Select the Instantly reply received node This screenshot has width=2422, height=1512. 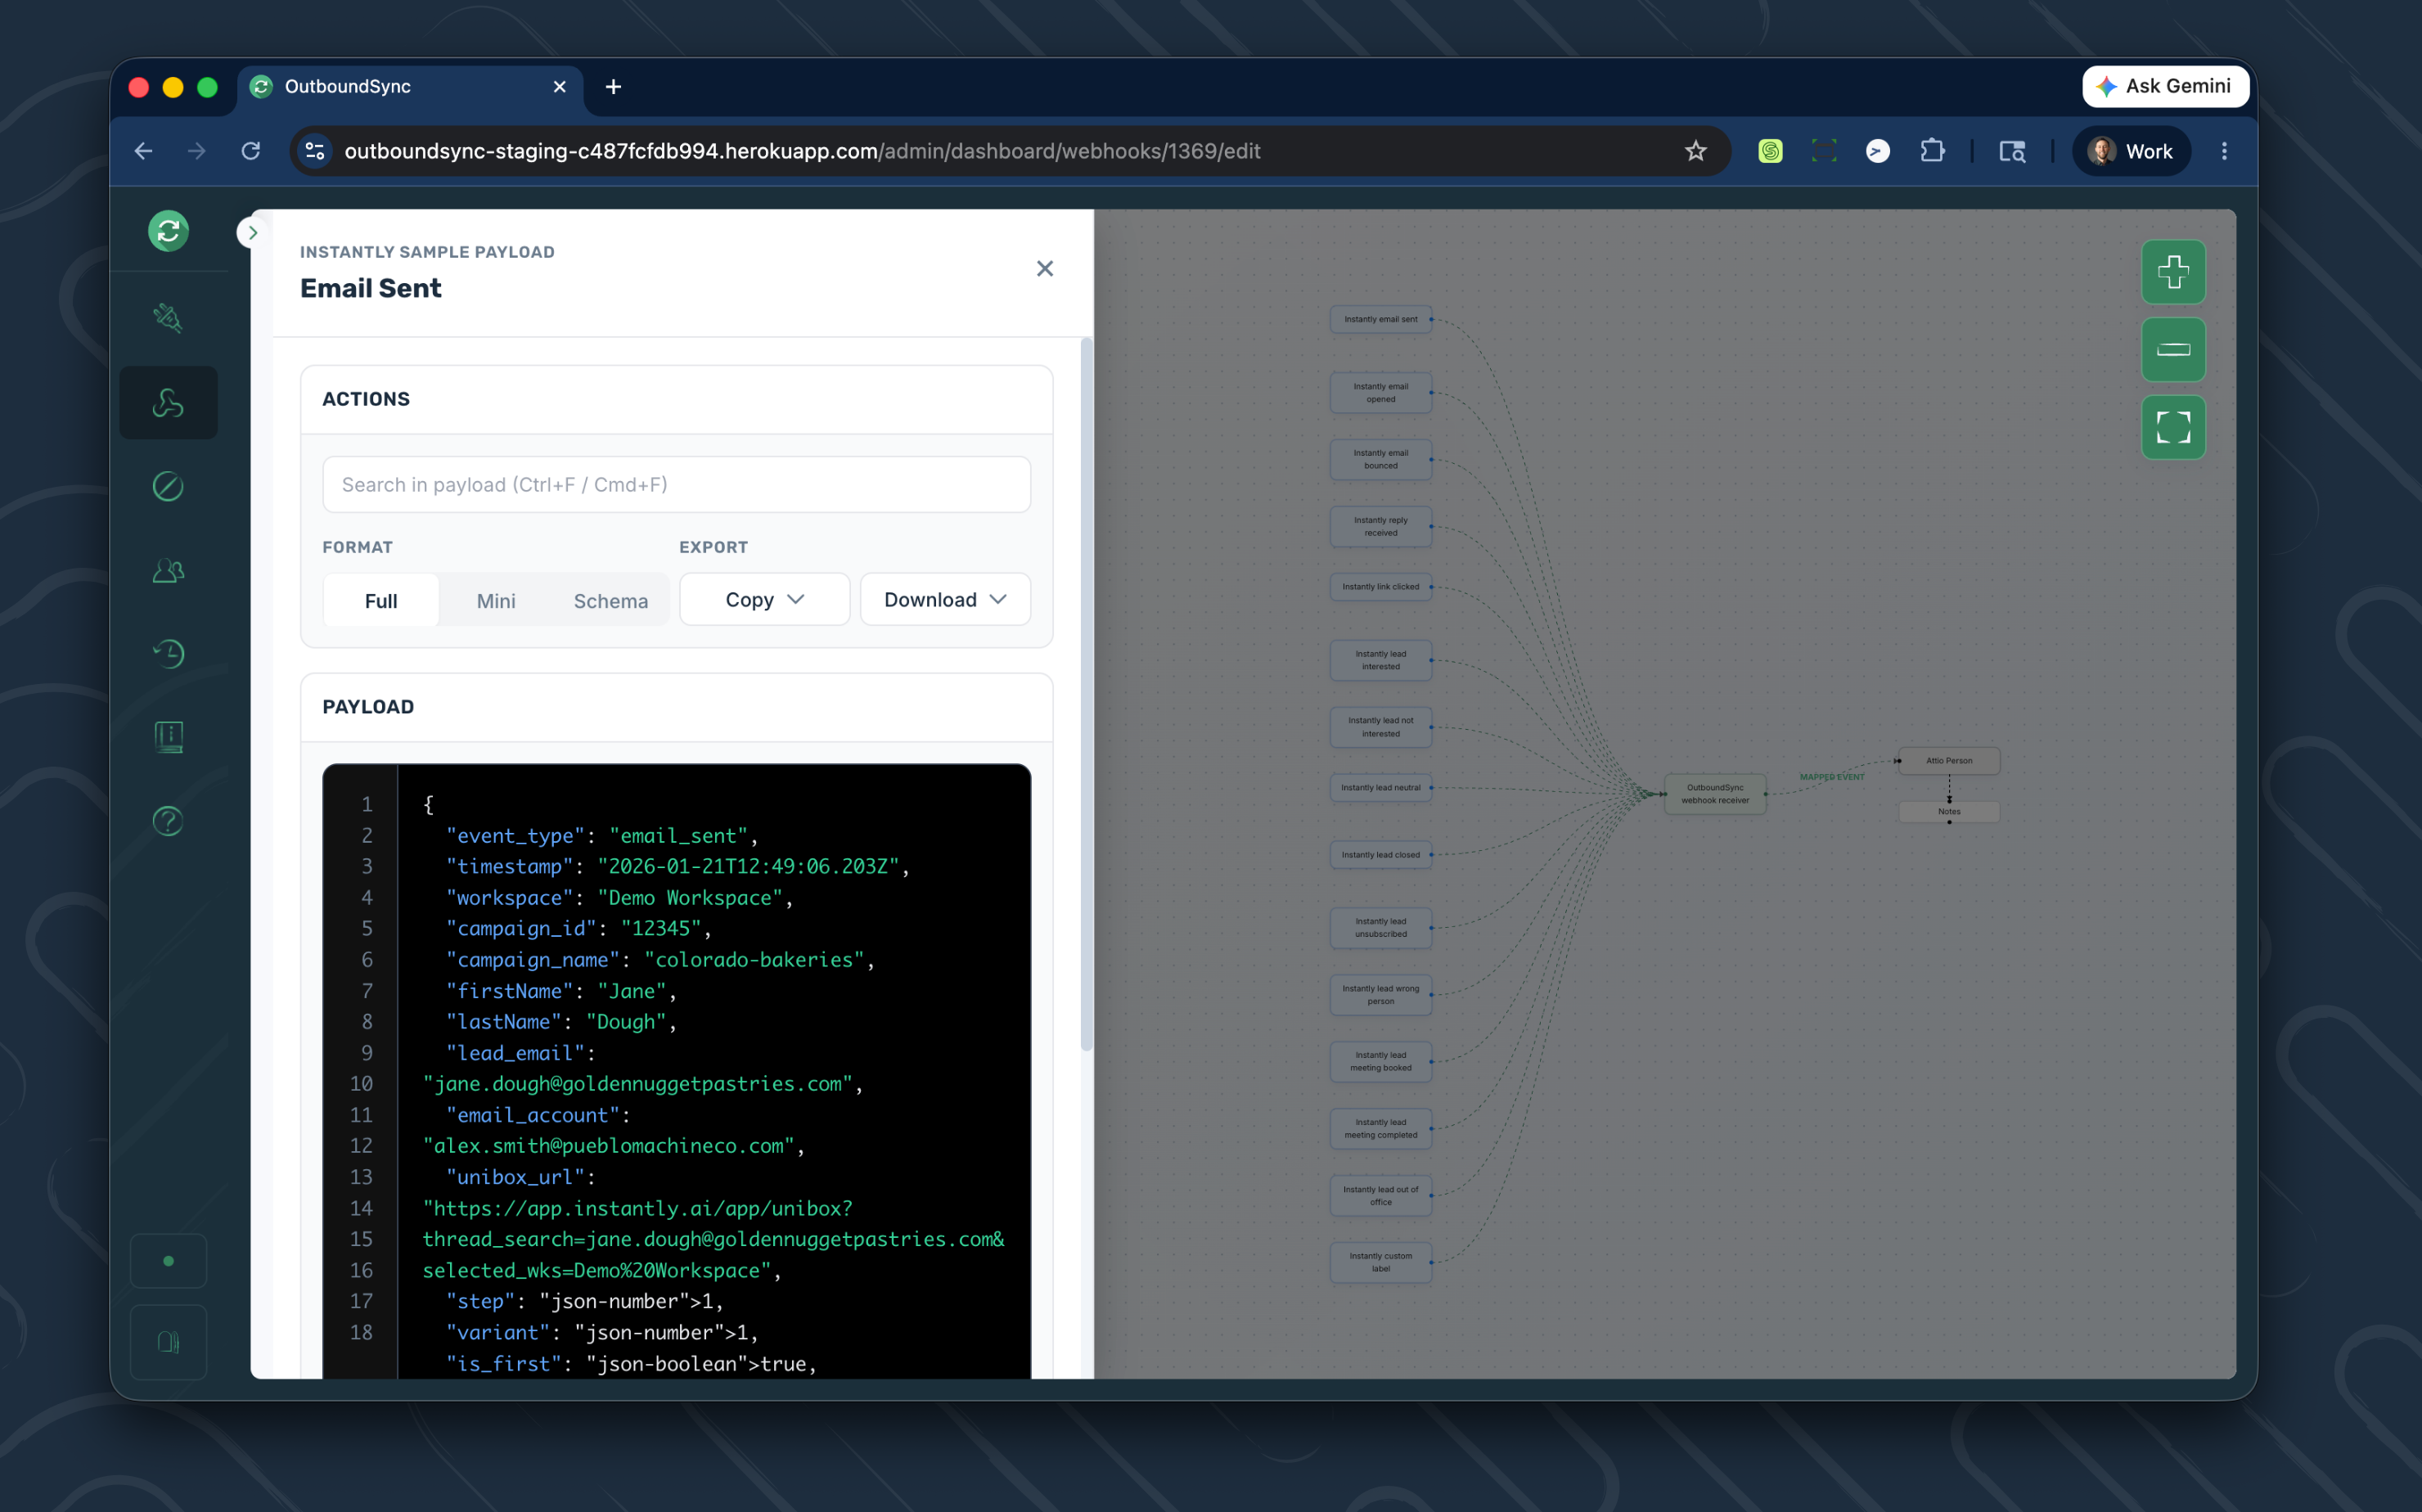tap(1380, 526)
